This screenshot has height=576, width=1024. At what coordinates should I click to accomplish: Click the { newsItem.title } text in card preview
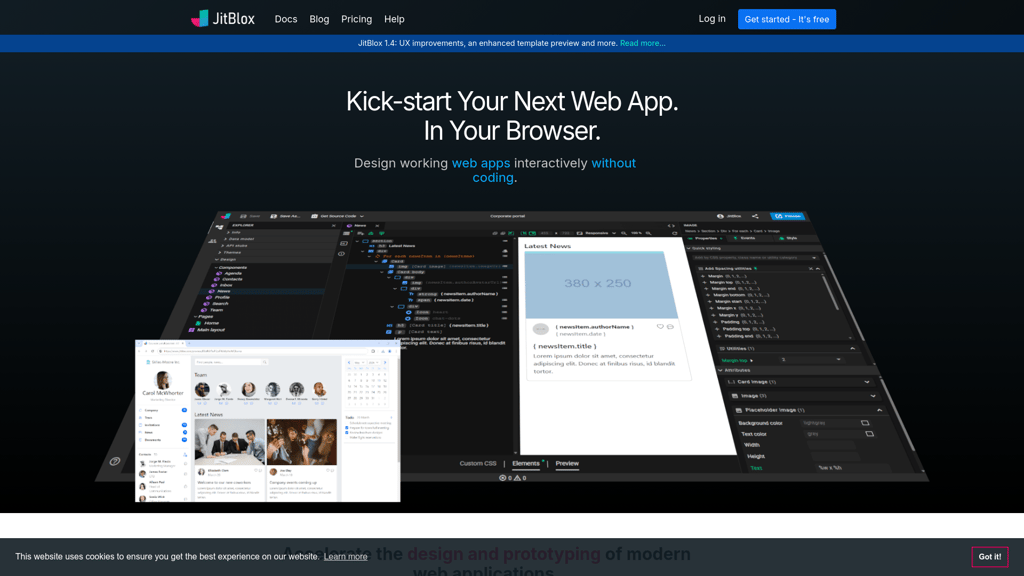coord(565,346)
